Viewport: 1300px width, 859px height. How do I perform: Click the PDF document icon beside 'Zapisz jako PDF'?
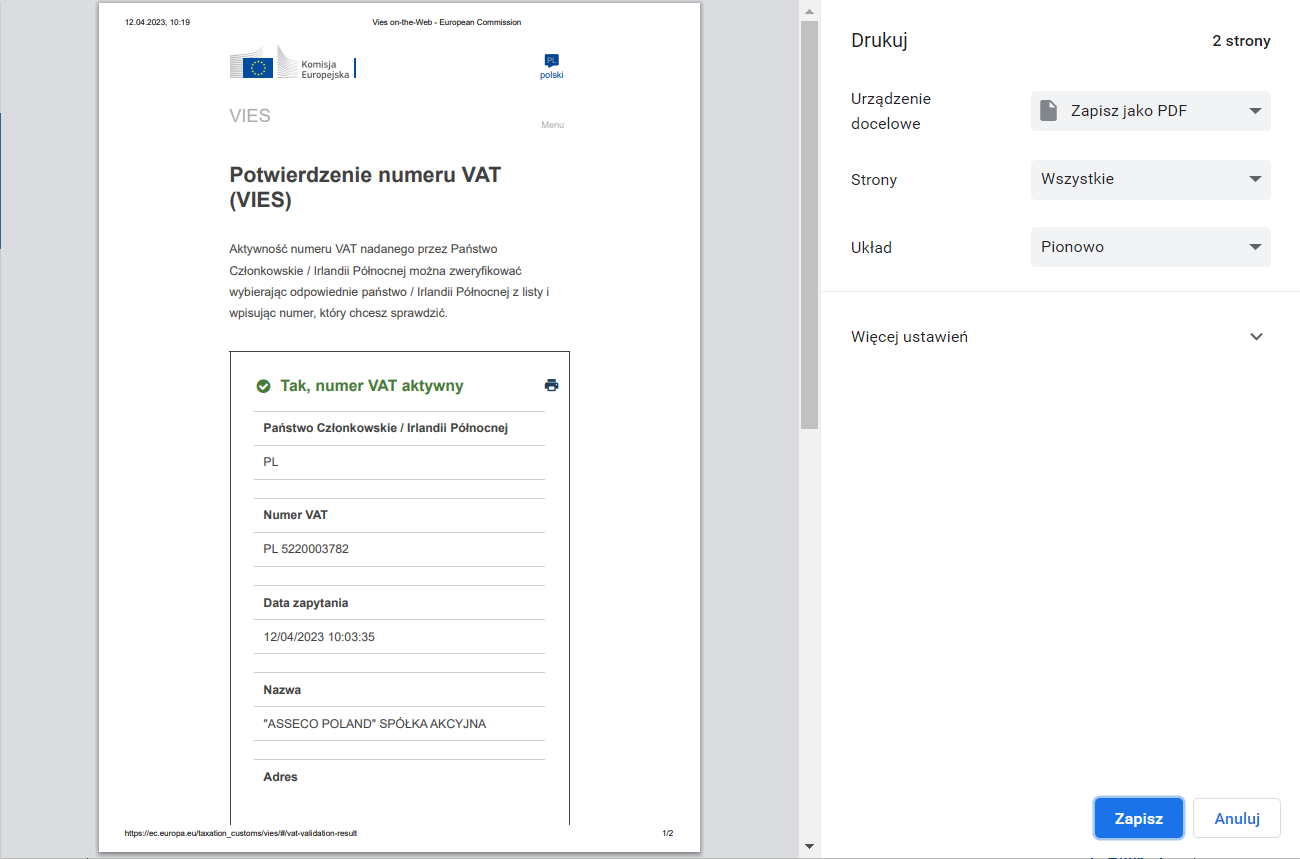[1049, 110]
